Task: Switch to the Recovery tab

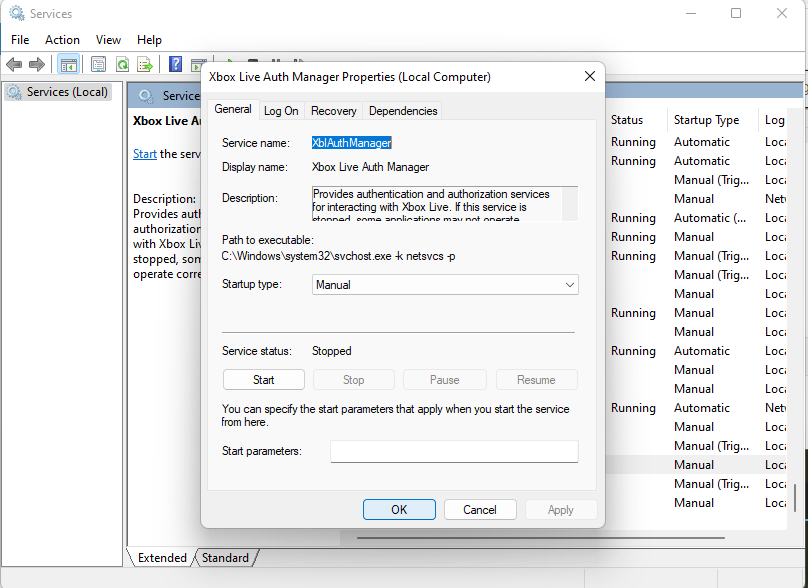Action: [333, 111]
